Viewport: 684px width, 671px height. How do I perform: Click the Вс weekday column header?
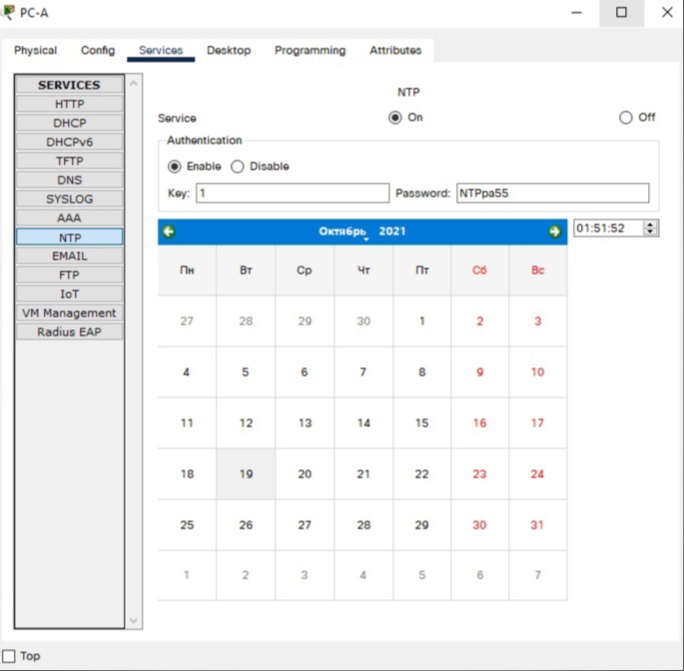pyautogui.click(x=537, y=270)
